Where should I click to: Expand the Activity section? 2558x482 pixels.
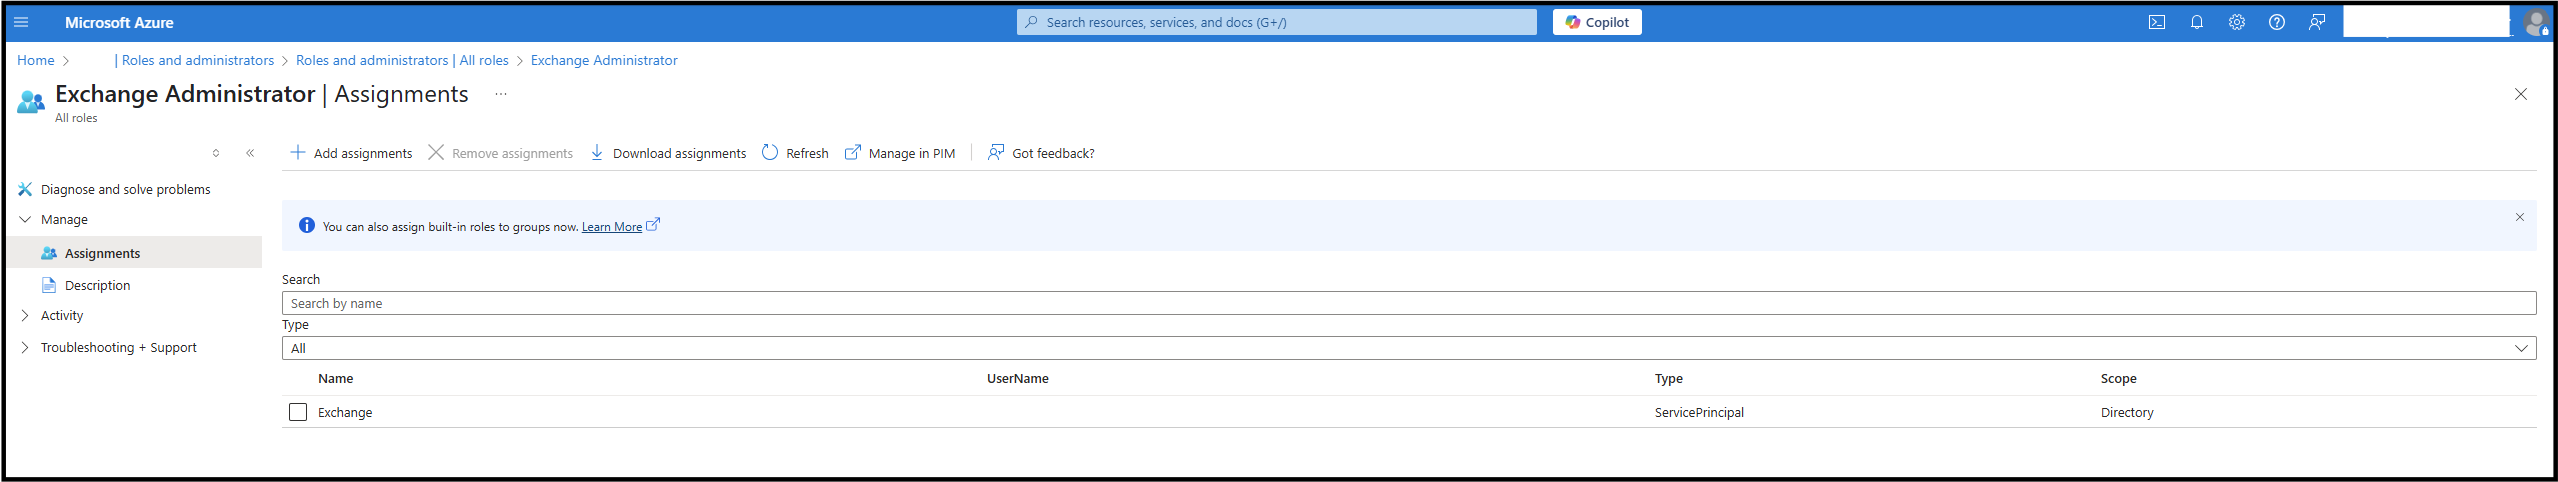click(x=62, y=315)
